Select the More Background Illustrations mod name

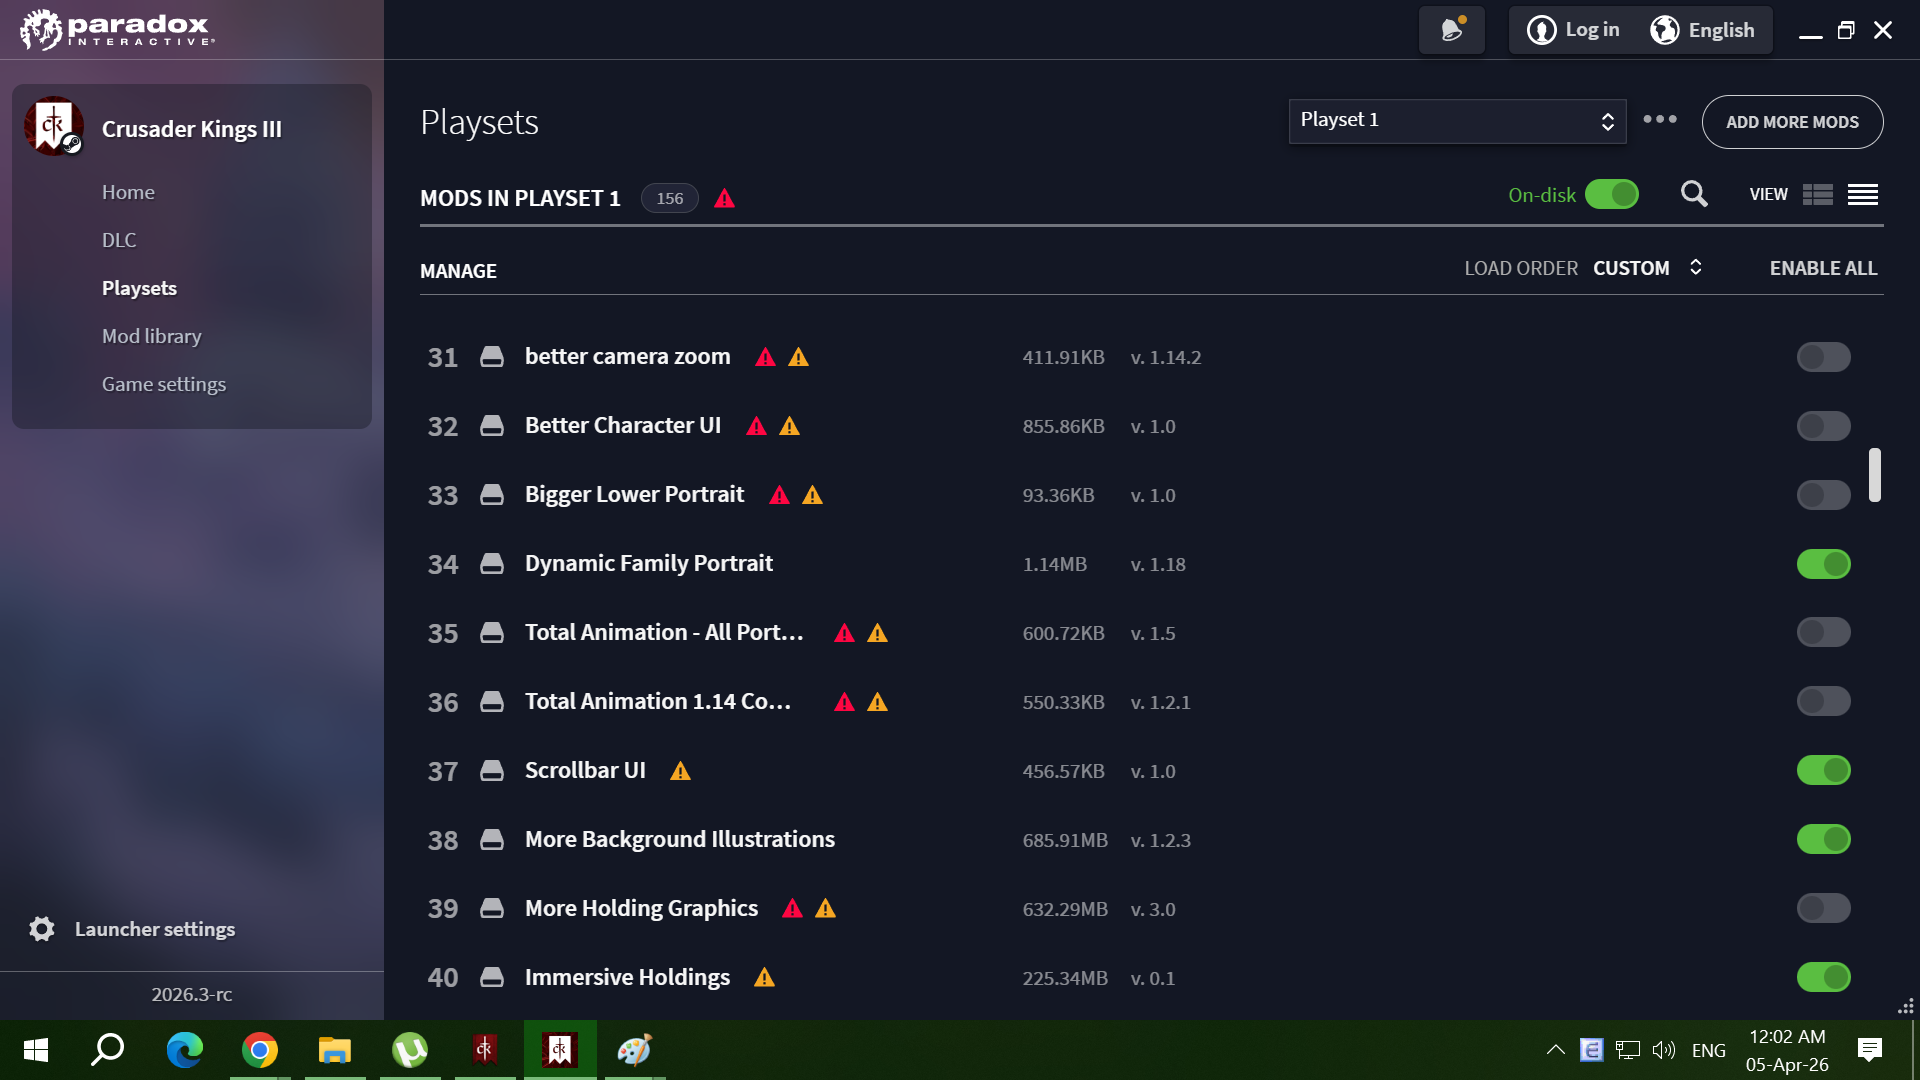tap(680, 839)
